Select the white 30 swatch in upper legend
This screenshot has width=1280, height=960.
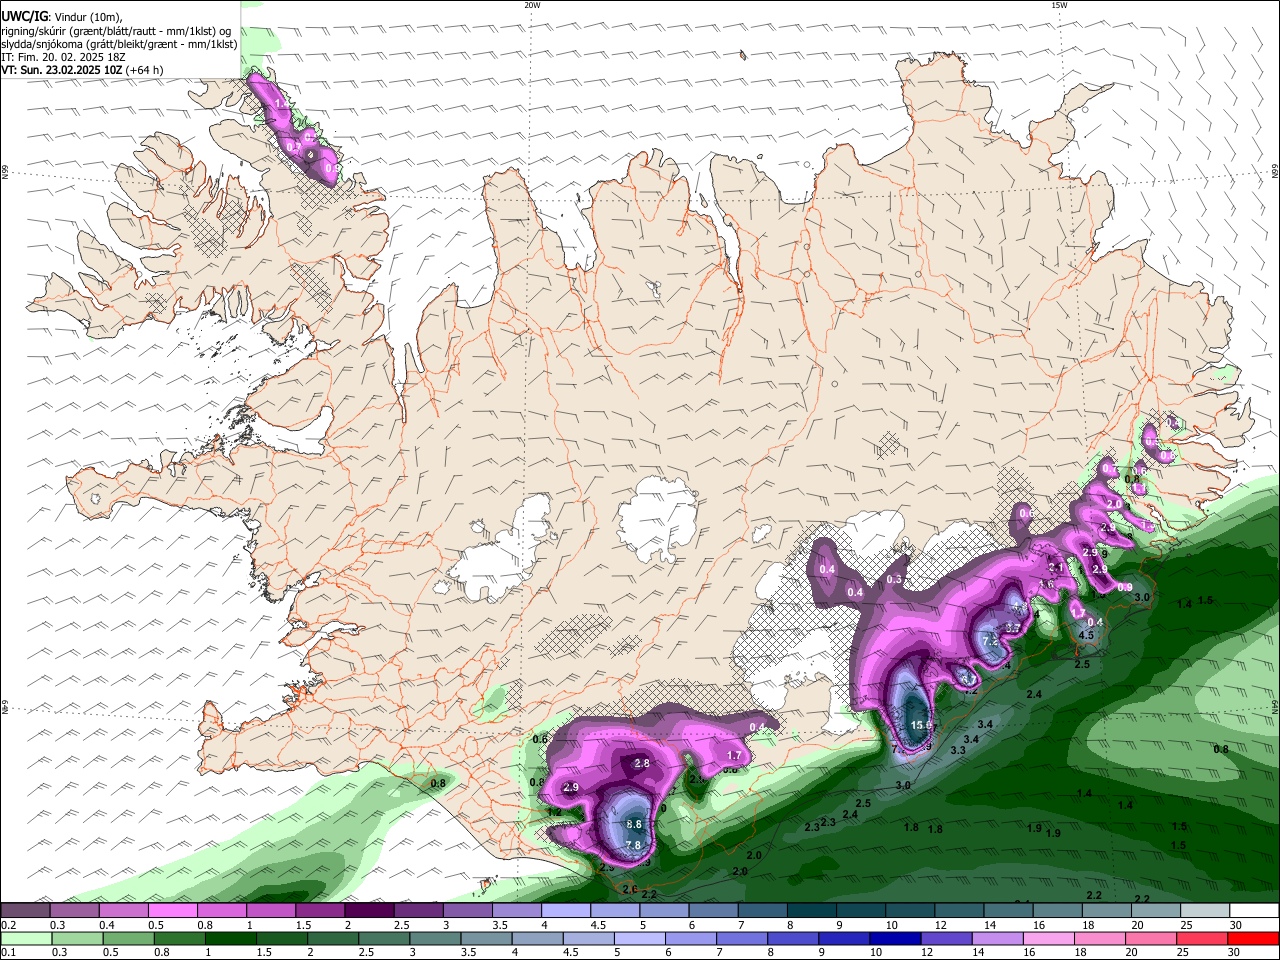(x=1255, y=910)
